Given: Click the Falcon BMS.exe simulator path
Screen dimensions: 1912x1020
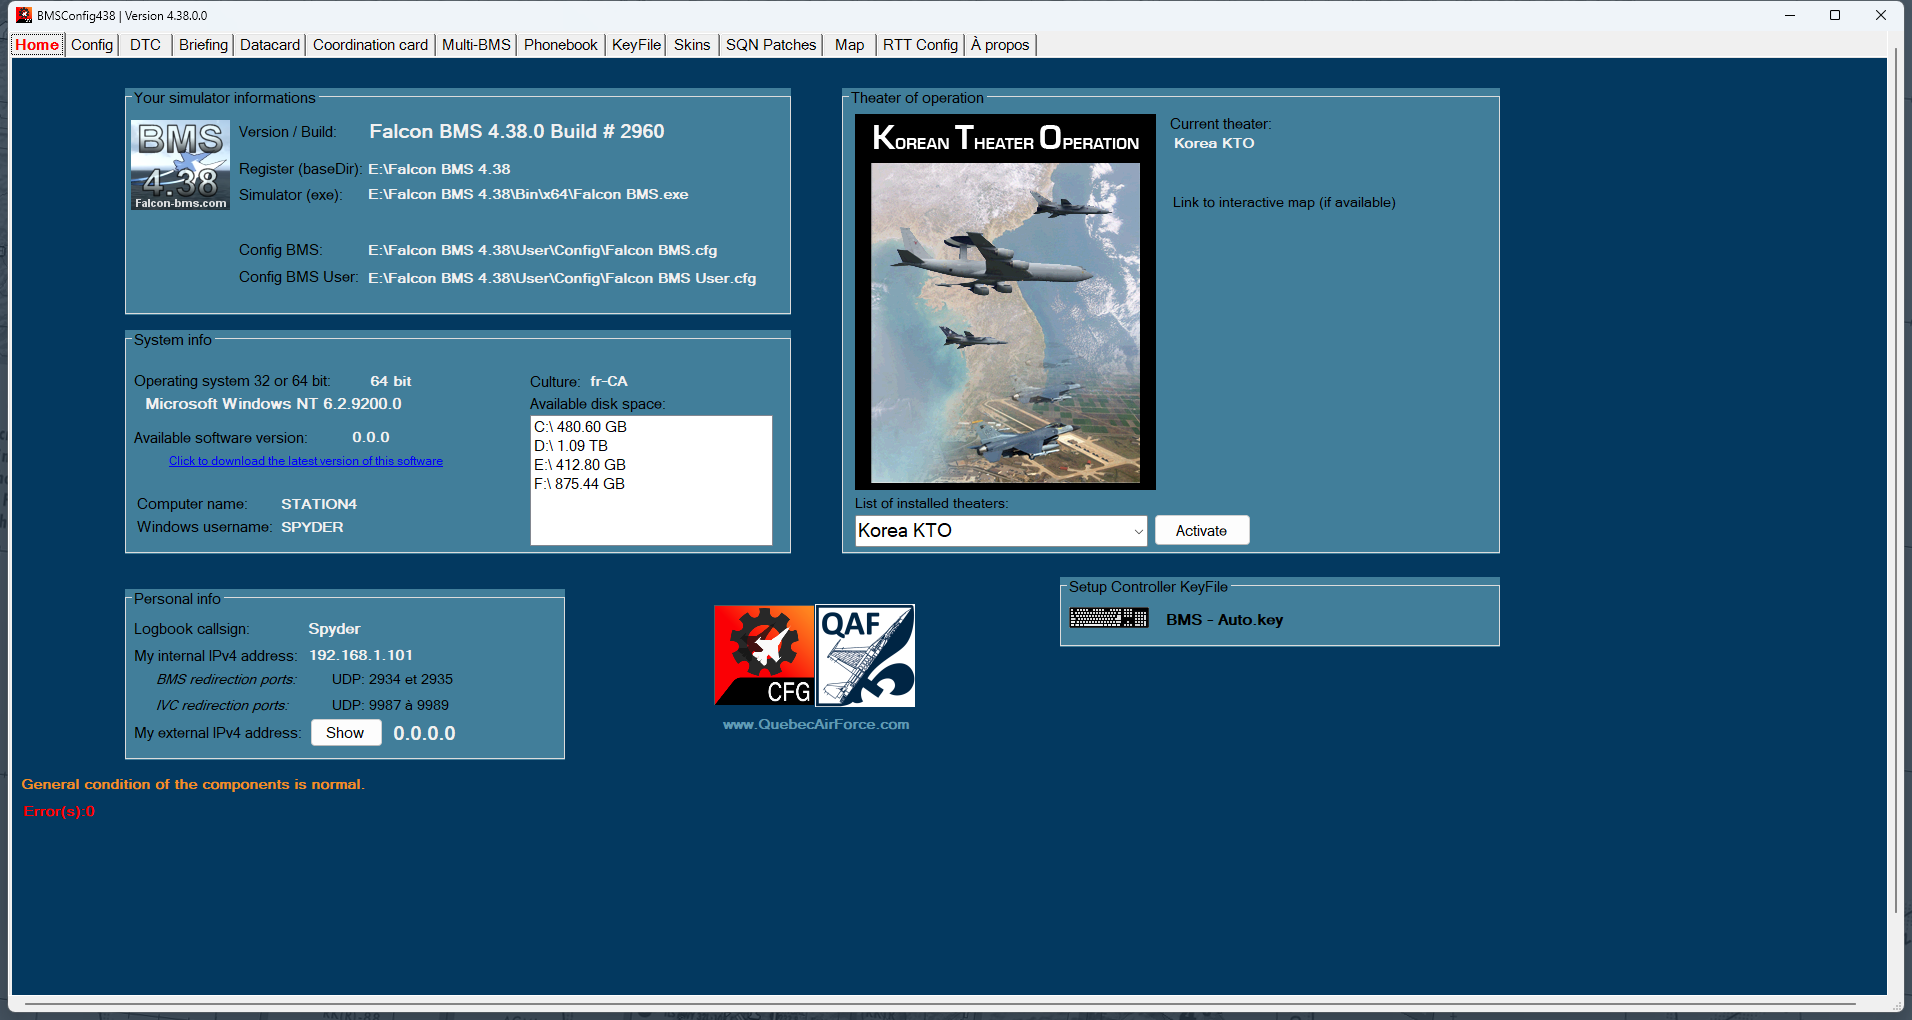Looking at the screenshot, I should coord(528,194).
